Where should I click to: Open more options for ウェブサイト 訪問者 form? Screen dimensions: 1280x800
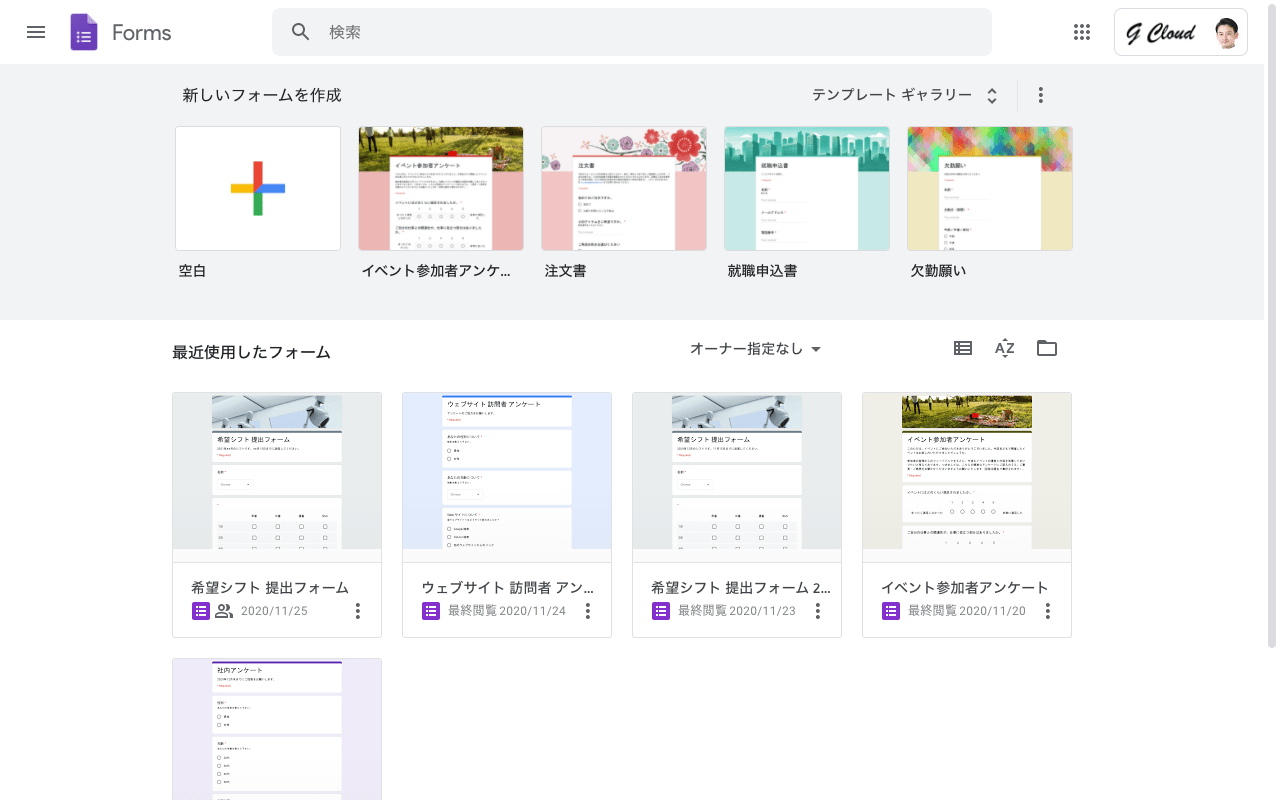pyautogui.click(x=588, y=611)
